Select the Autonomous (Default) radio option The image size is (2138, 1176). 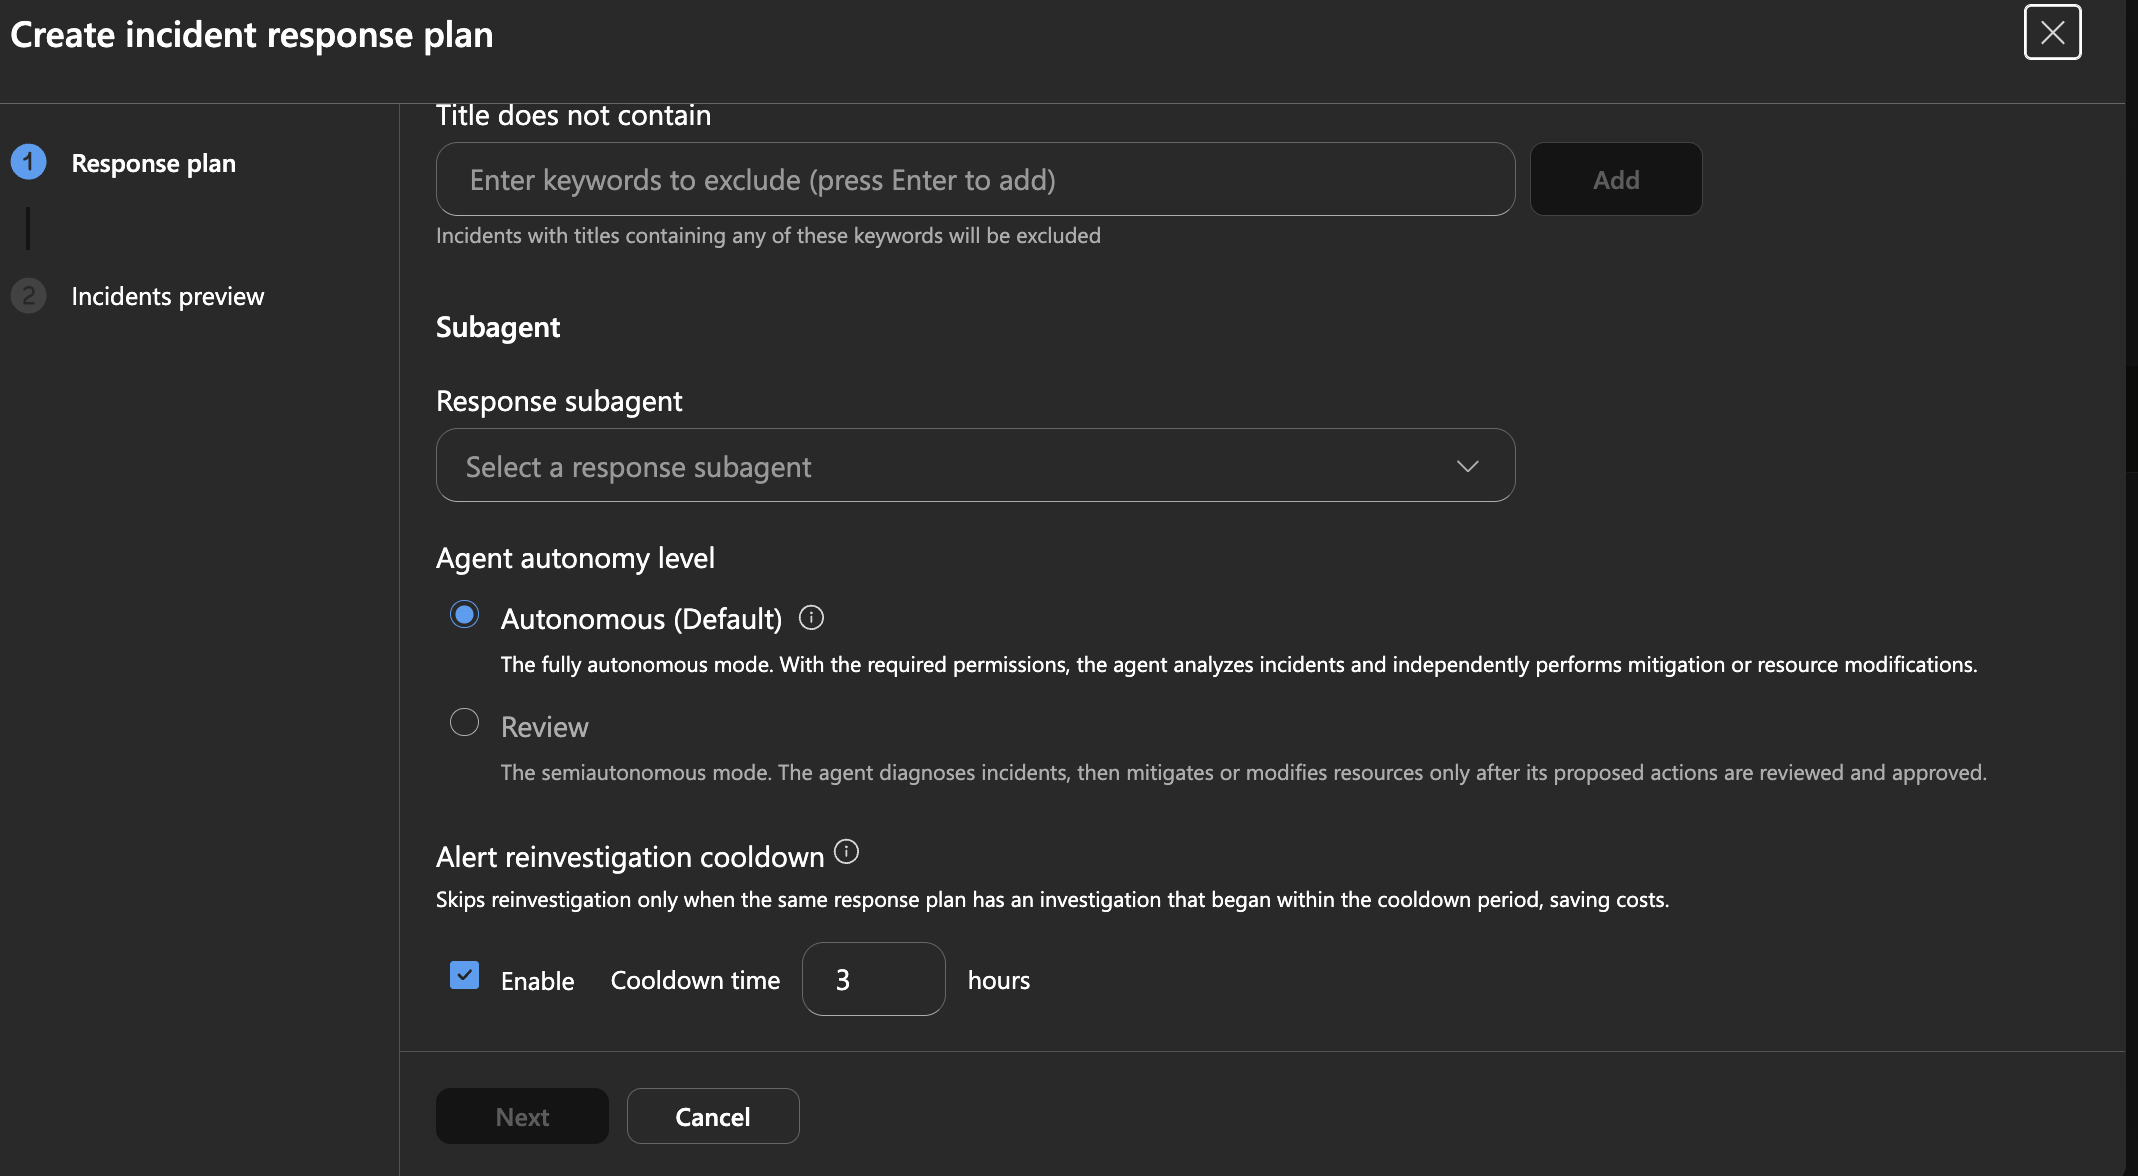464,614
